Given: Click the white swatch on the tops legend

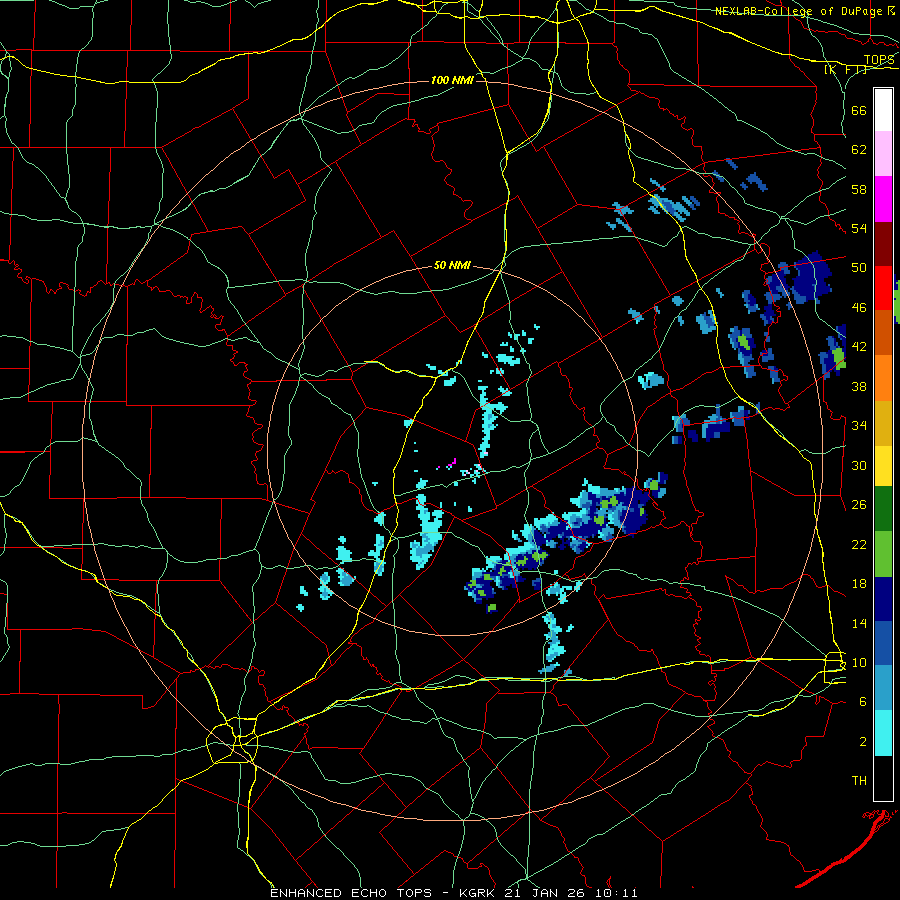Looking at the screenshot, I should point(883,110).
